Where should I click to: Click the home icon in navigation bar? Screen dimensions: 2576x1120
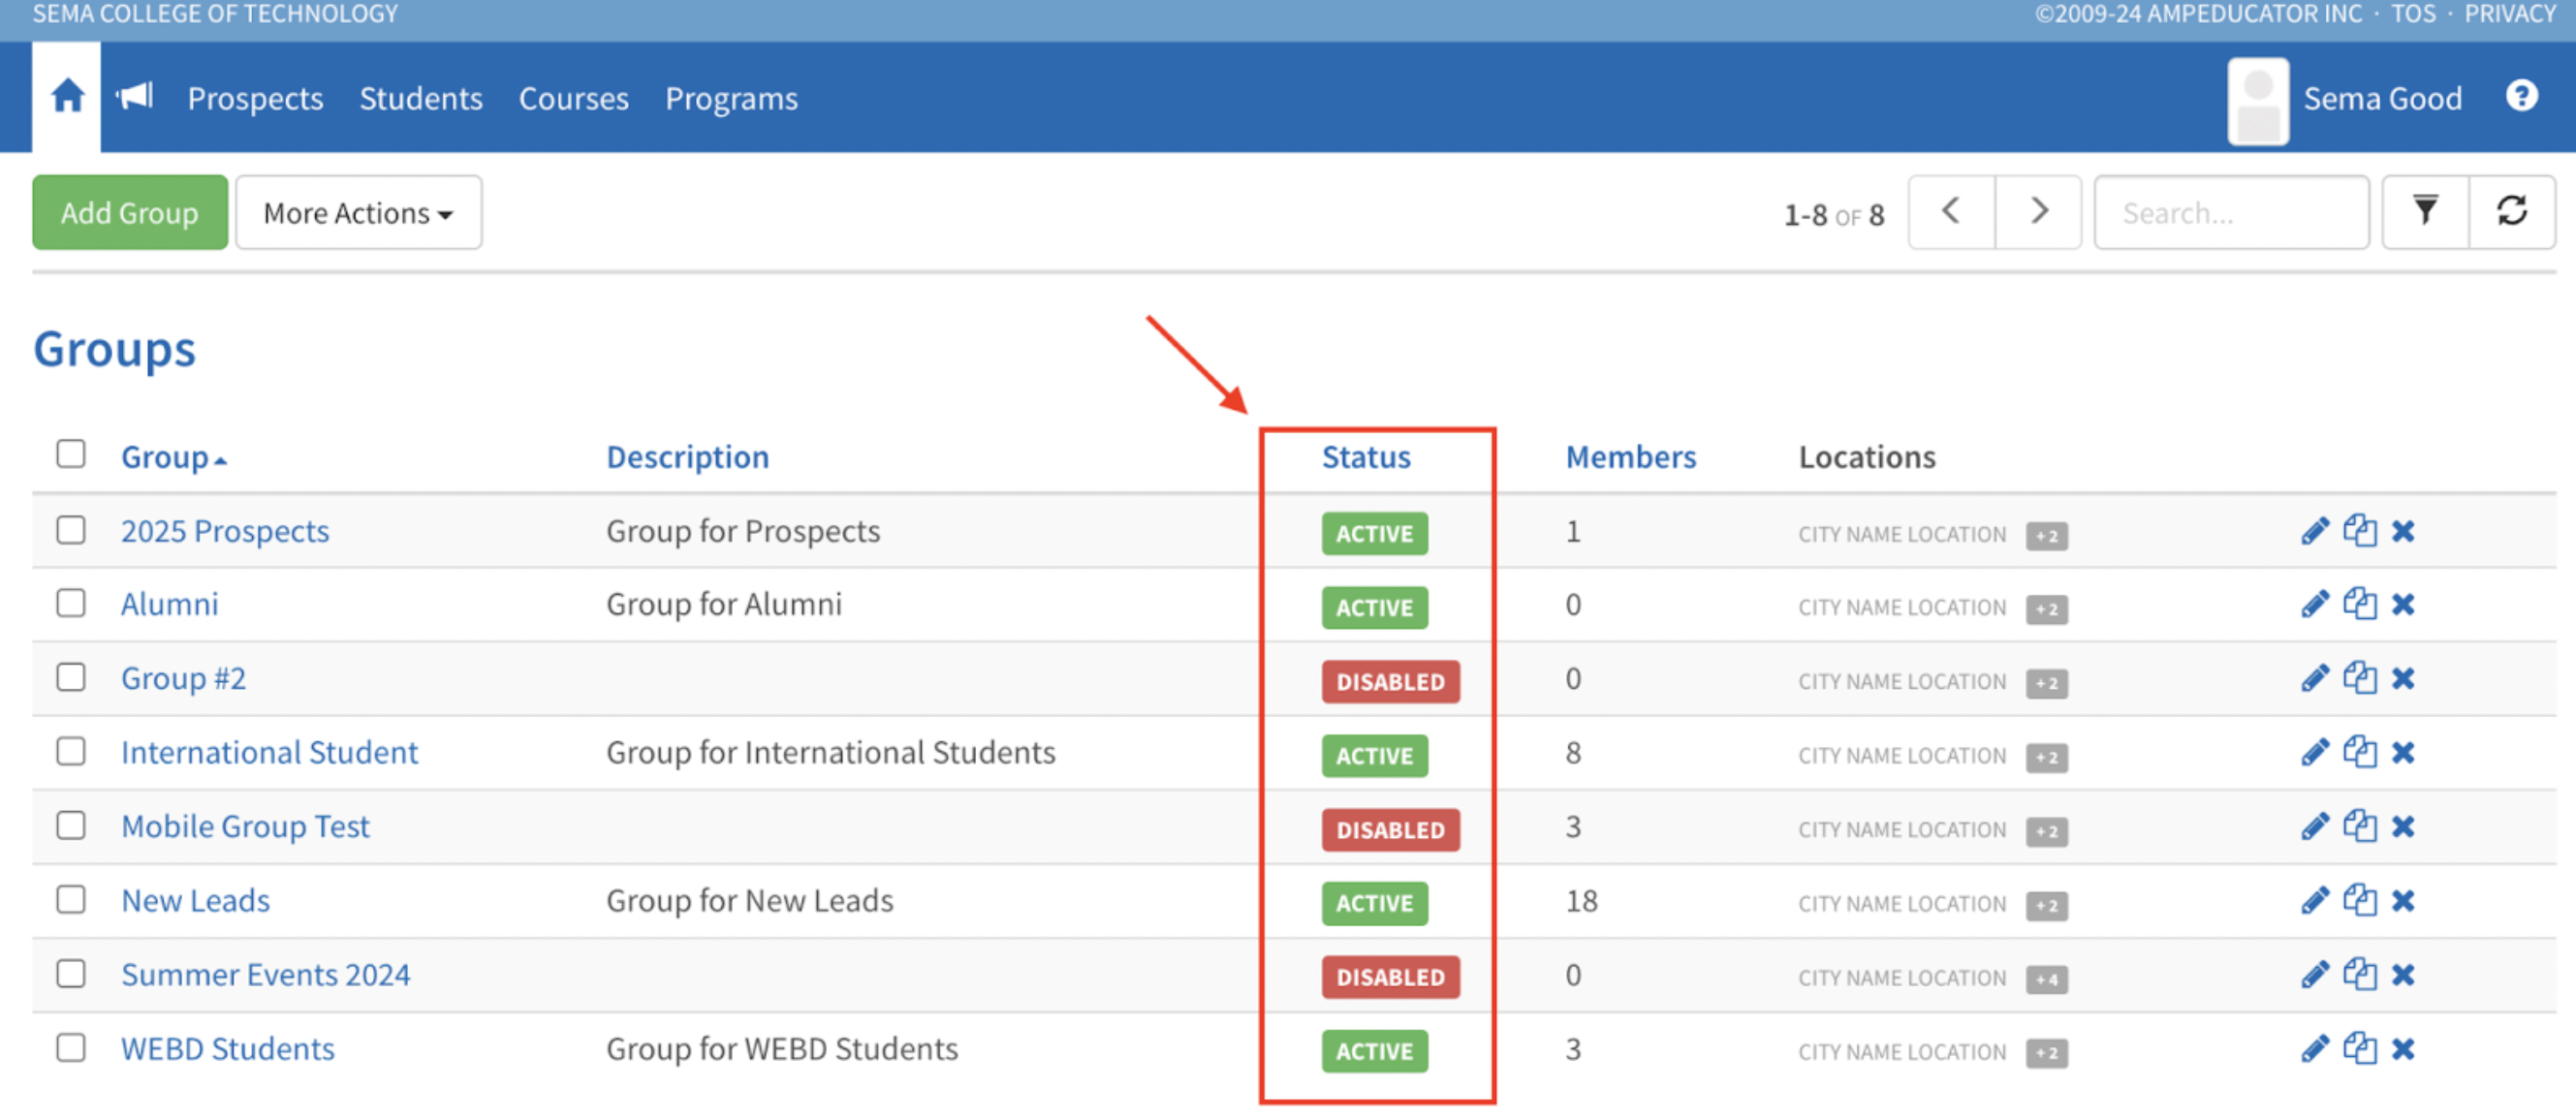[67, 97]
